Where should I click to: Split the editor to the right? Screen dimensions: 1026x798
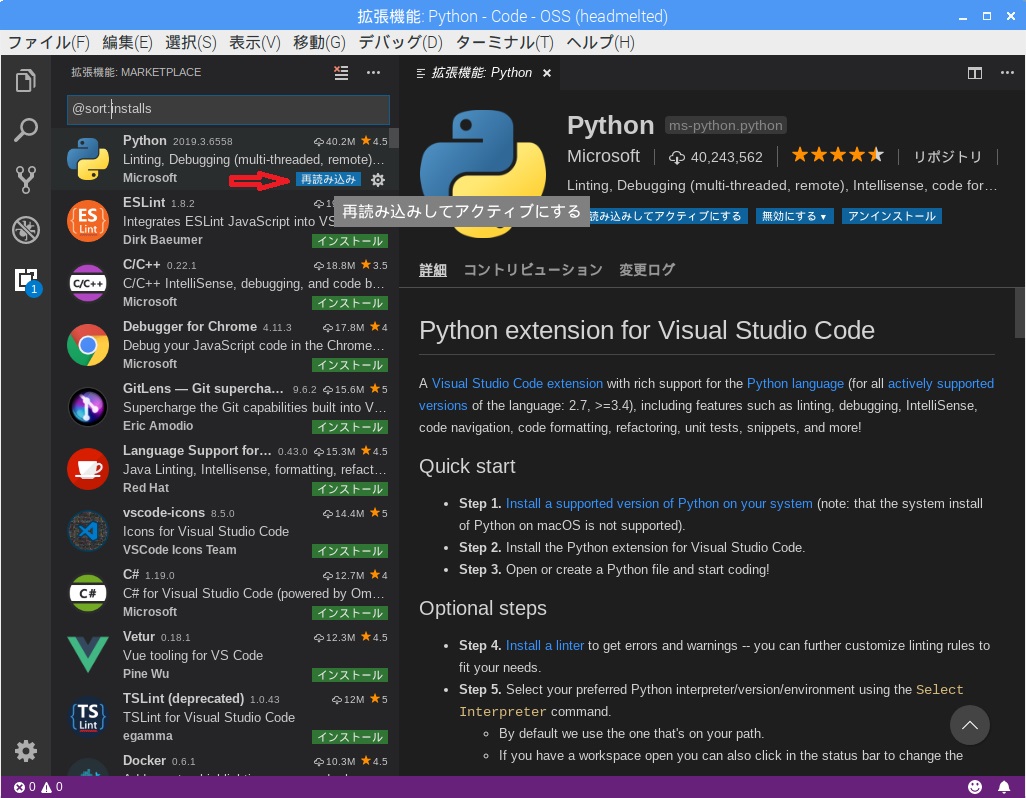[x=974, y=73]
